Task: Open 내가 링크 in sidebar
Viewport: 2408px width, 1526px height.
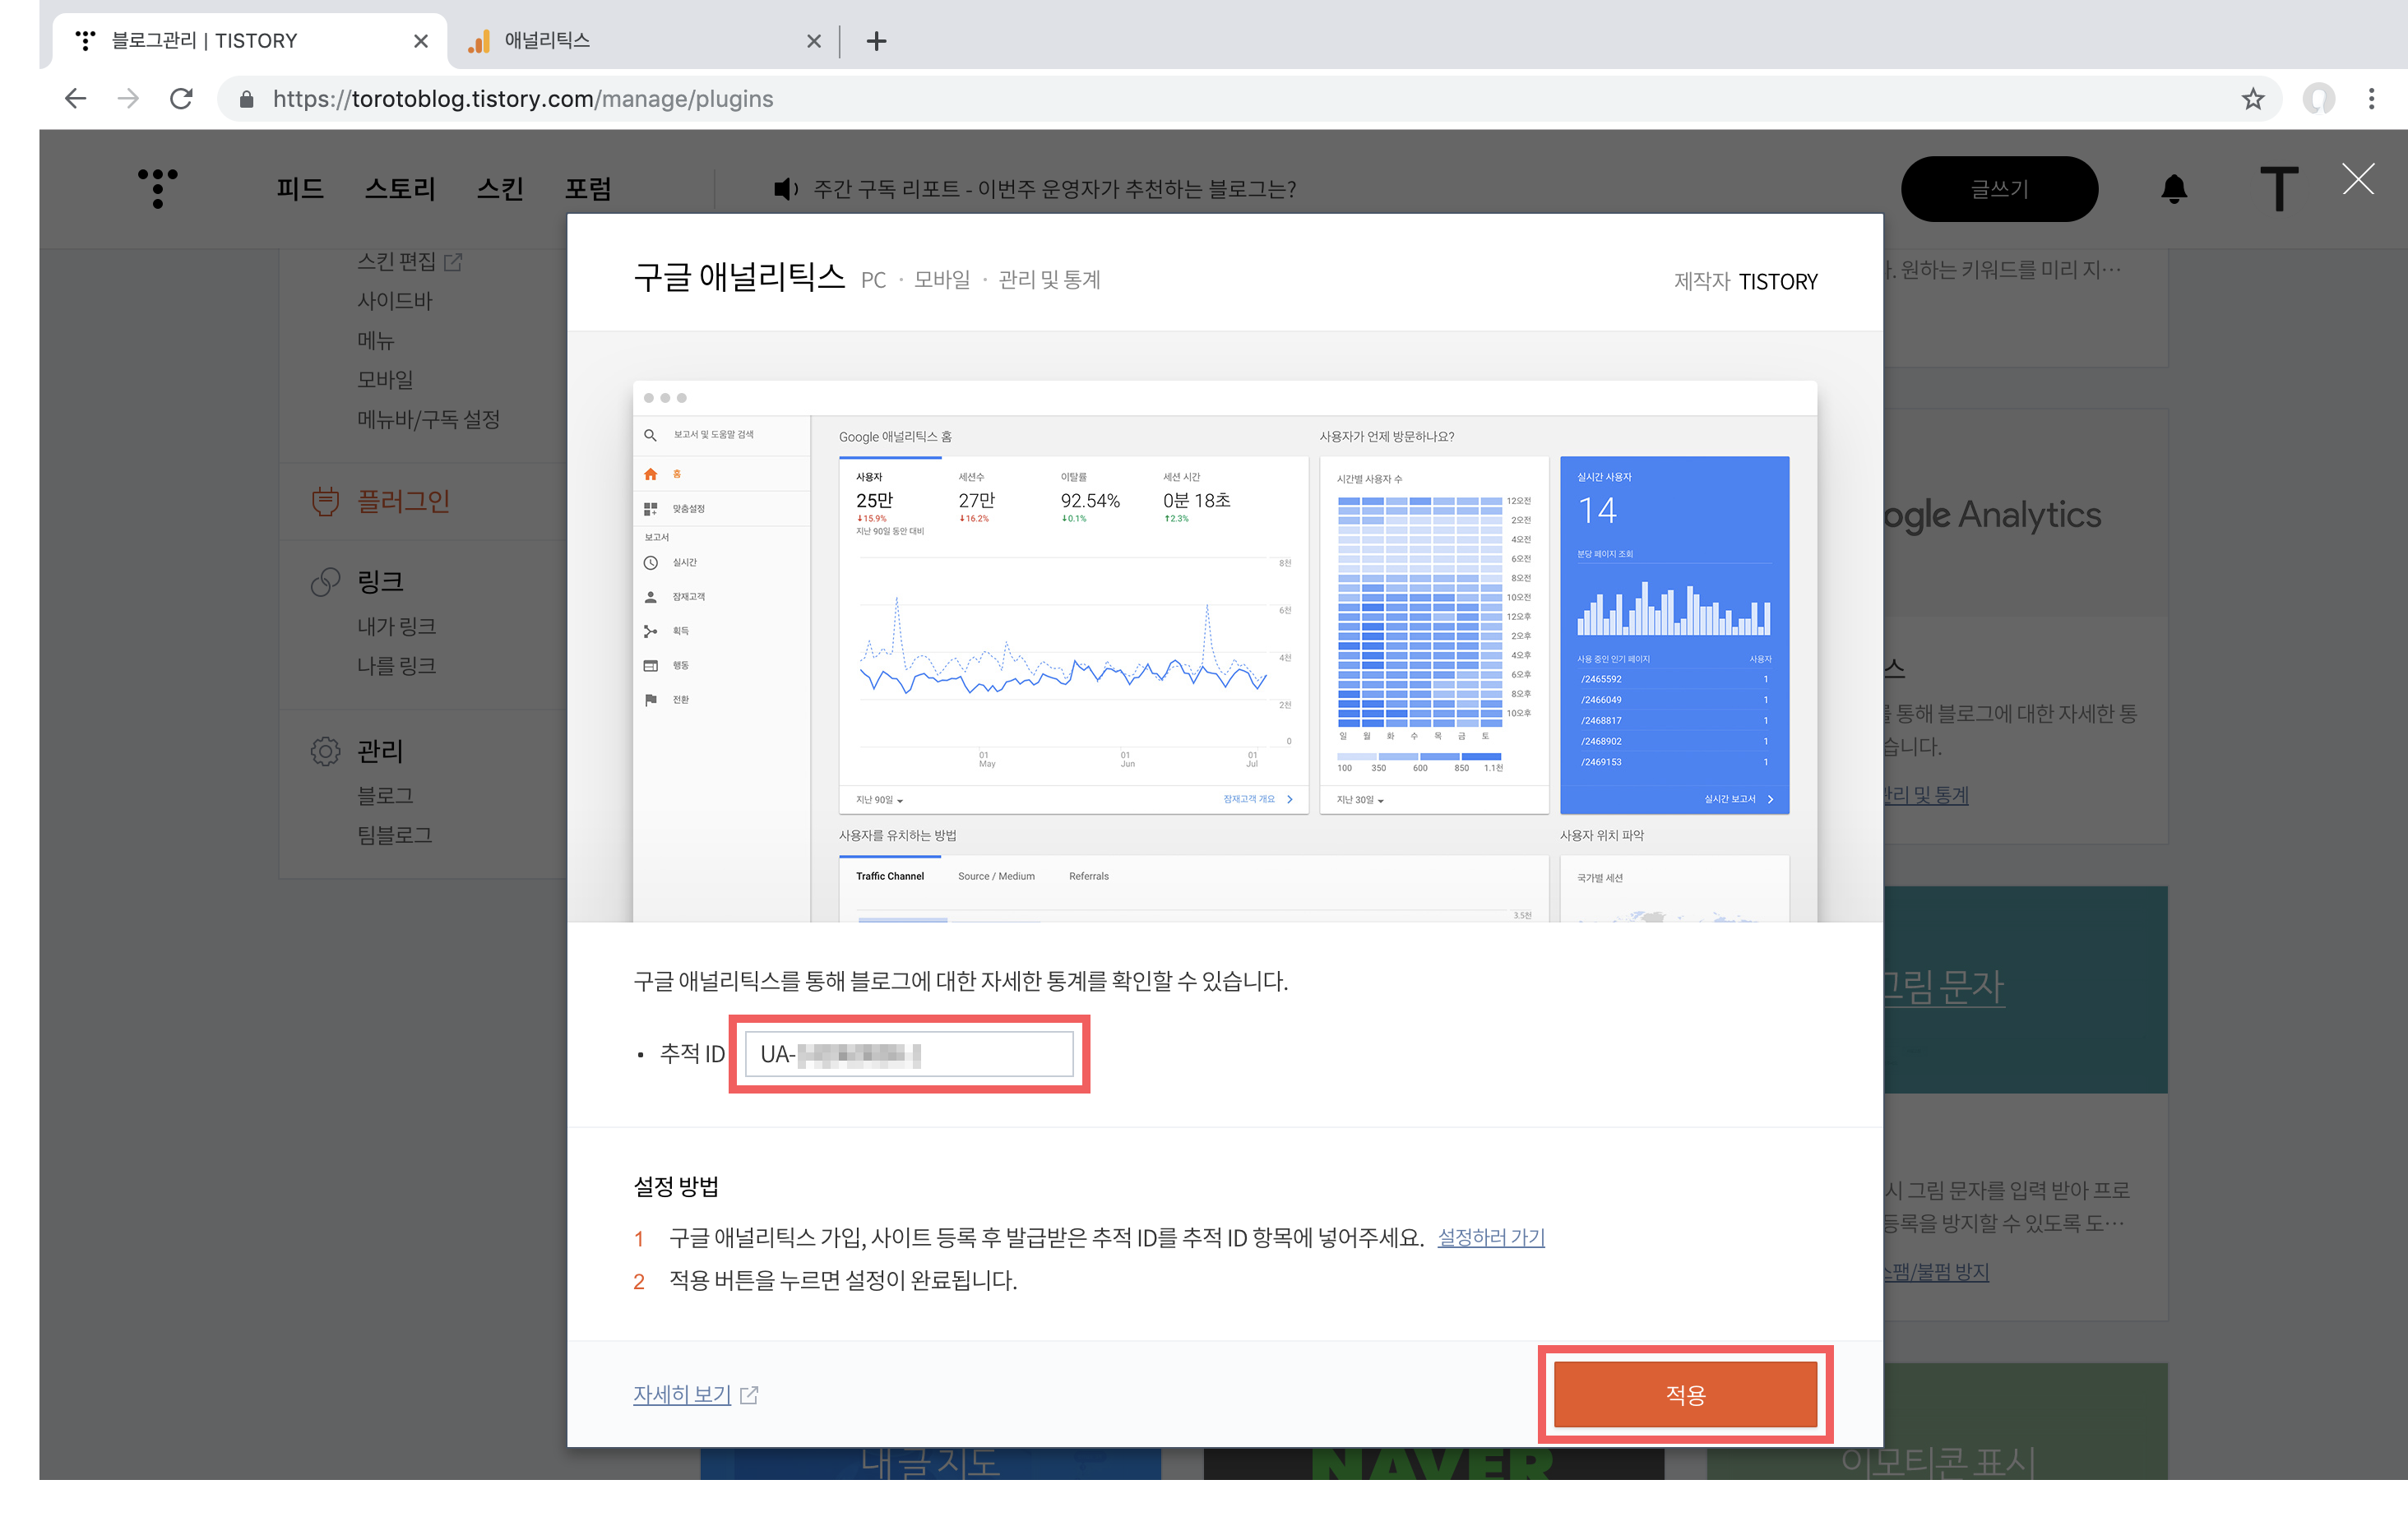Action: point(397,627)
